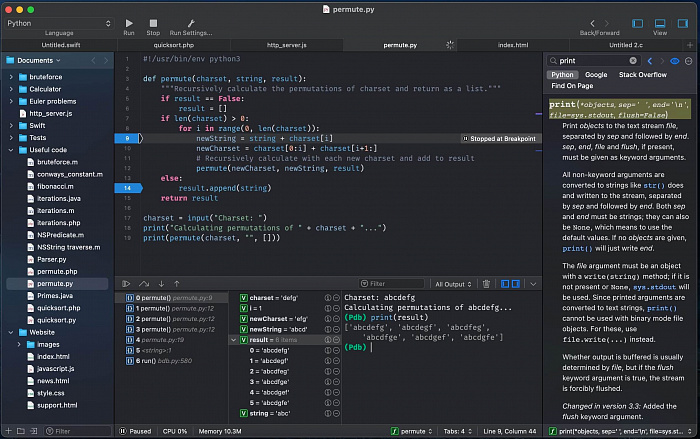
Task: Collapse the Useful code folder
Action: click(10, 149)
